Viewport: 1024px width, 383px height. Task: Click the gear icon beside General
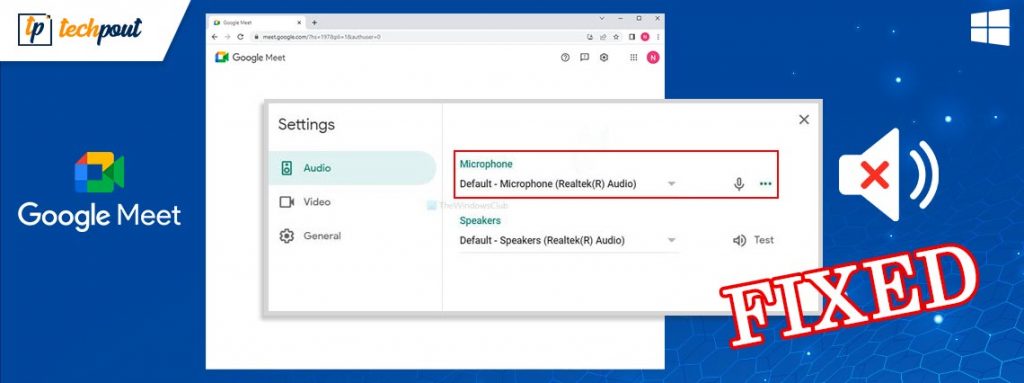[x=287, y=236]
